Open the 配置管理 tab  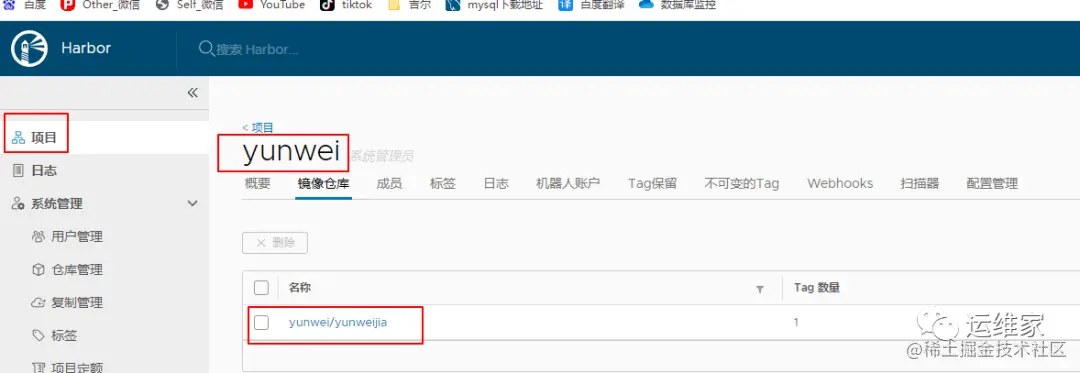[992, 184]
